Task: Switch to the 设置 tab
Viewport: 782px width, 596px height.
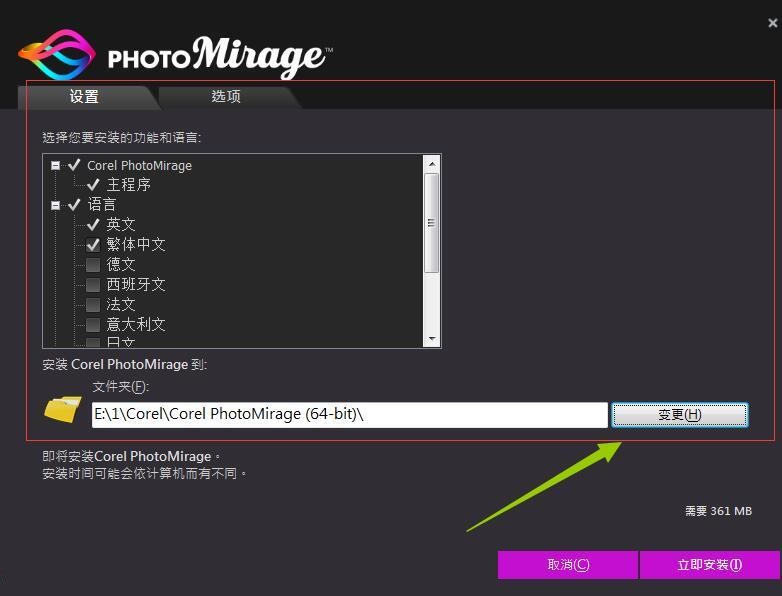Action: 84,97
